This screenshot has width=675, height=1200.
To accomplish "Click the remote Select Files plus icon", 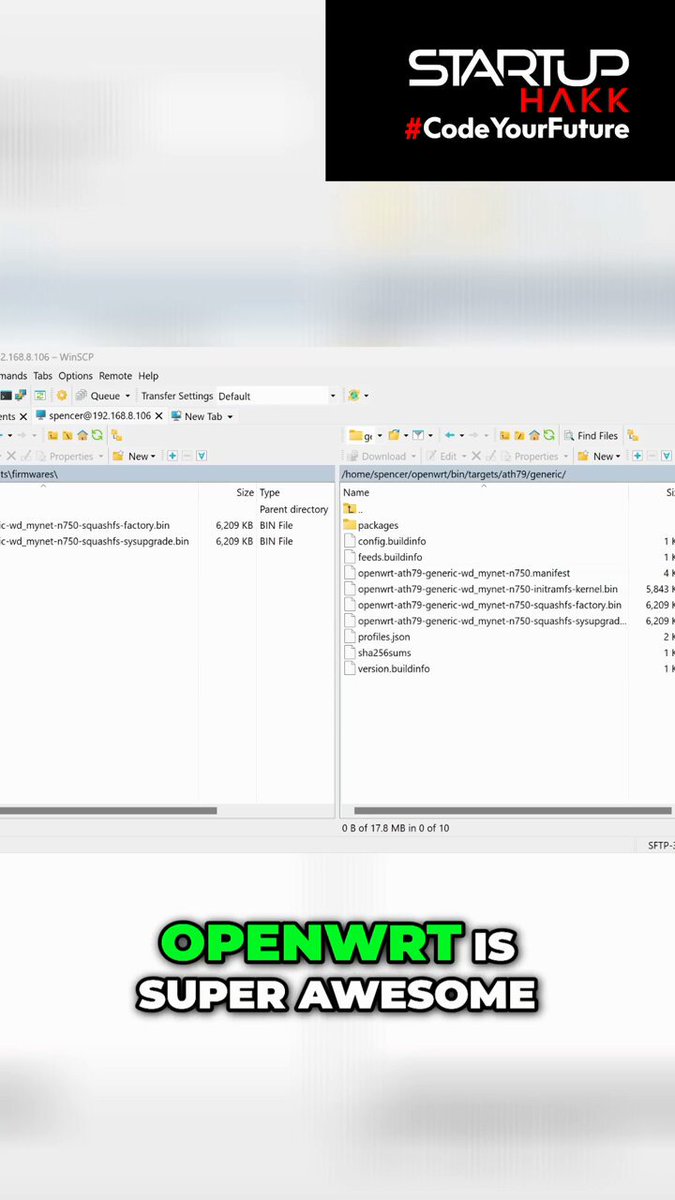I will pyautogui.click(x=639, y=456).
